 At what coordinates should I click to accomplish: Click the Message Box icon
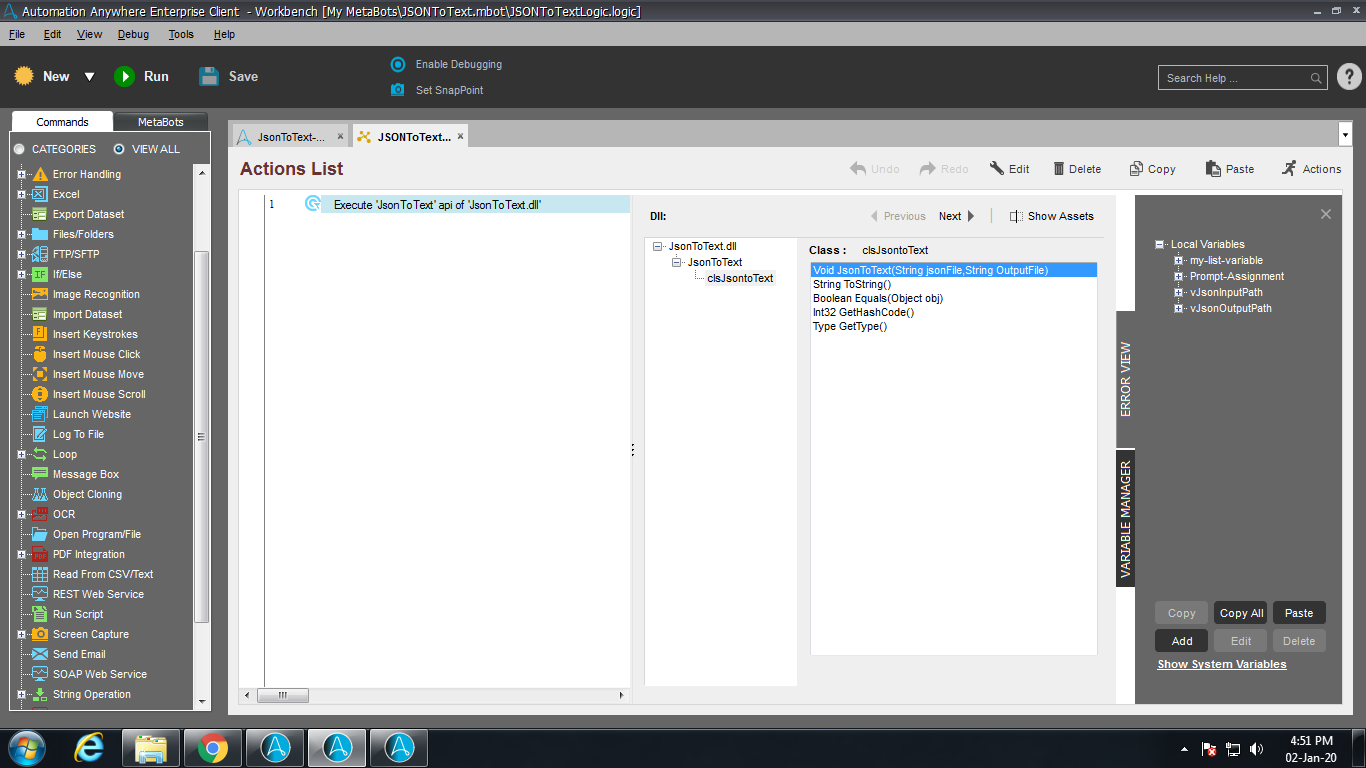[40, 474]
